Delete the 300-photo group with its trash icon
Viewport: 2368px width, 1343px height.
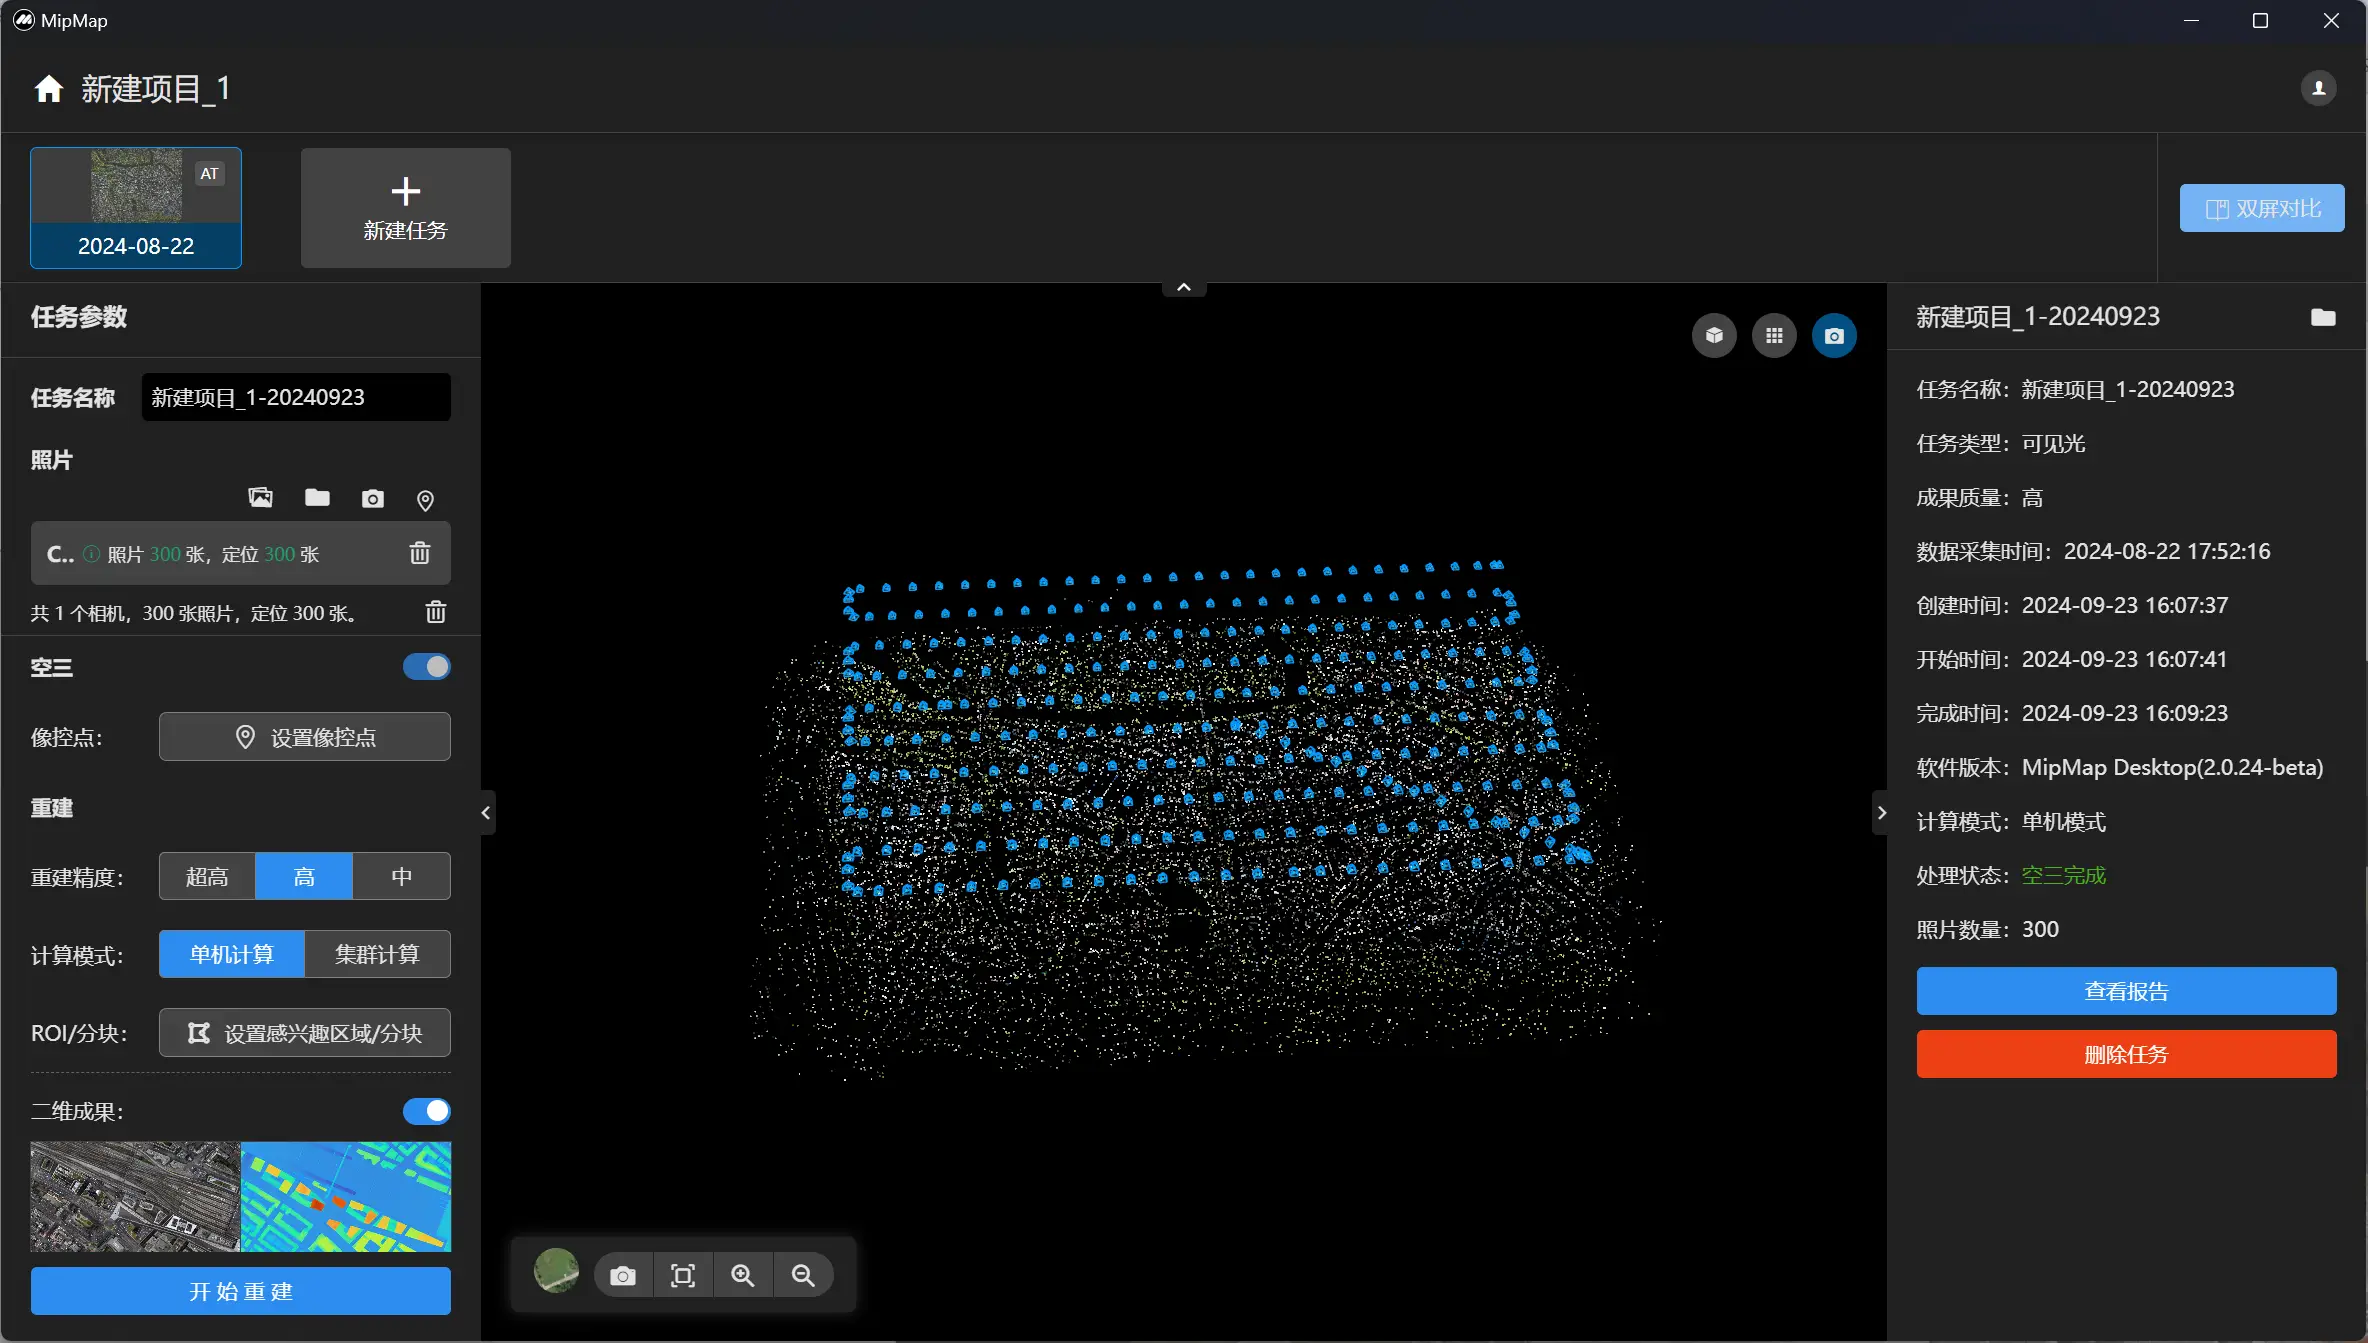420,553
